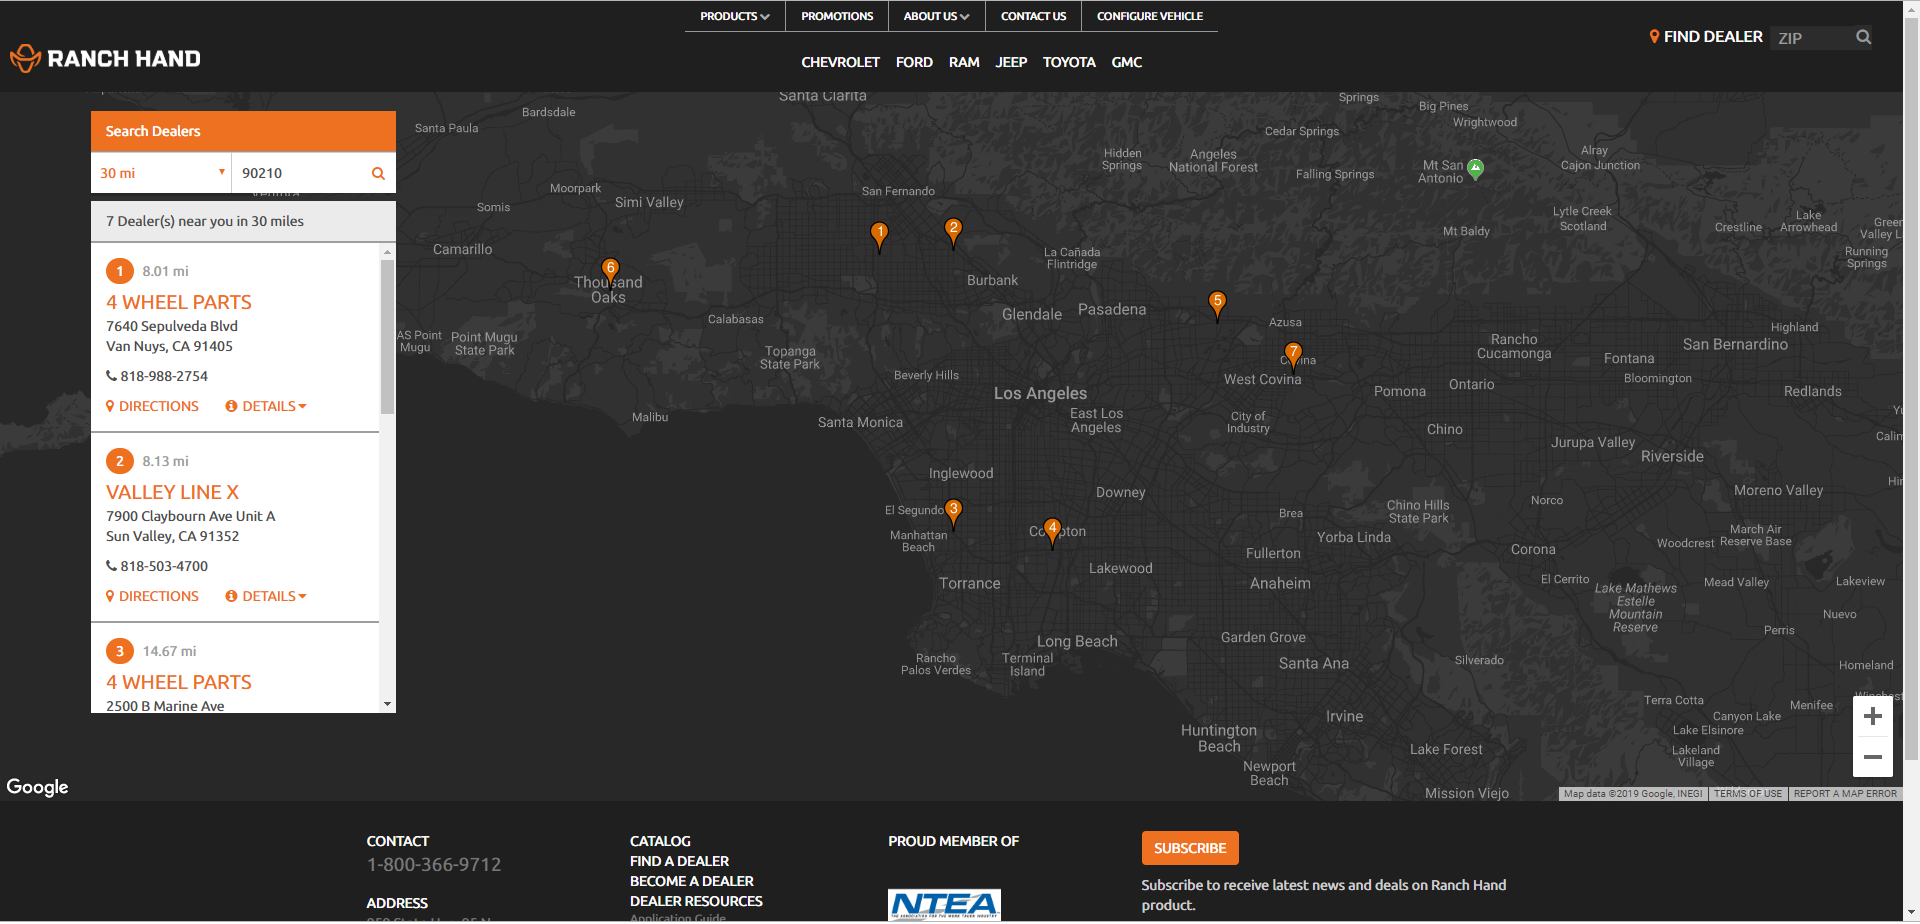Open Configure Vehicle menu item

[x=1150, y=16]
